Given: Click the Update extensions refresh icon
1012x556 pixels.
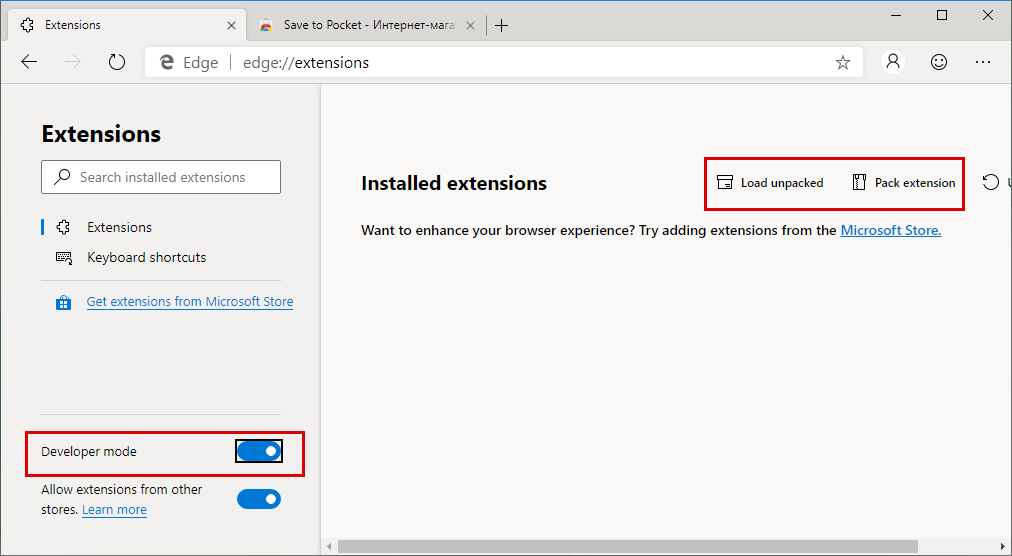Looking at the screenshot, I should pyautogui.click(x=990, y=182).
